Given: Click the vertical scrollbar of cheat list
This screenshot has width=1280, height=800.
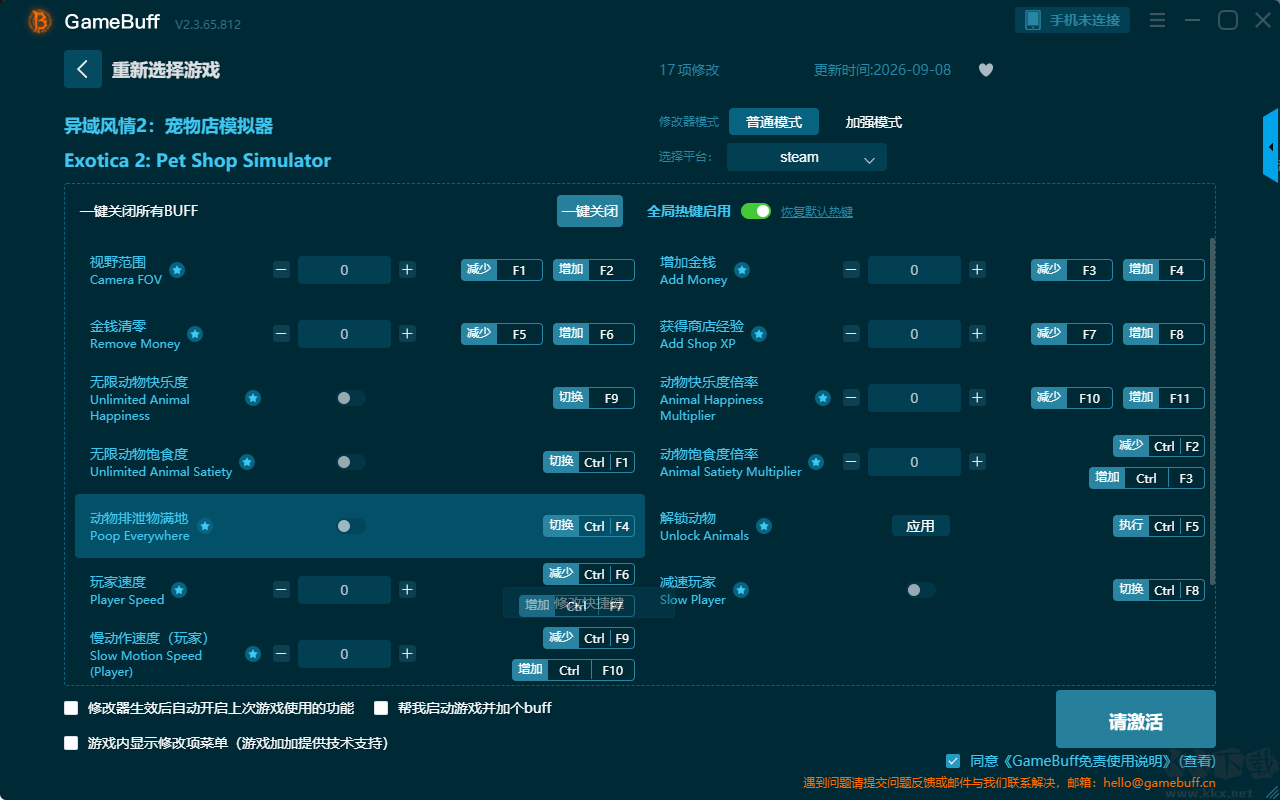Looking at the screenshot, I should (x=1213, y=411).
